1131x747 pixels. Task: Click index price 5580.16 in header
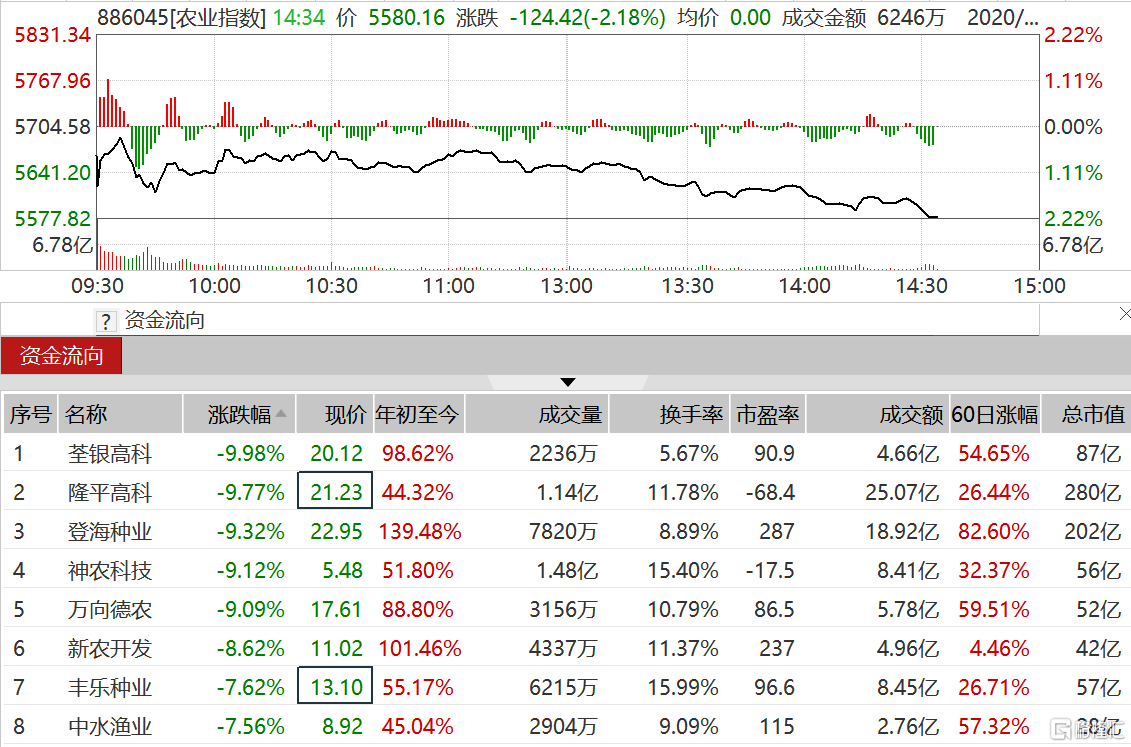pyautogui.click(x=407, y=17)
